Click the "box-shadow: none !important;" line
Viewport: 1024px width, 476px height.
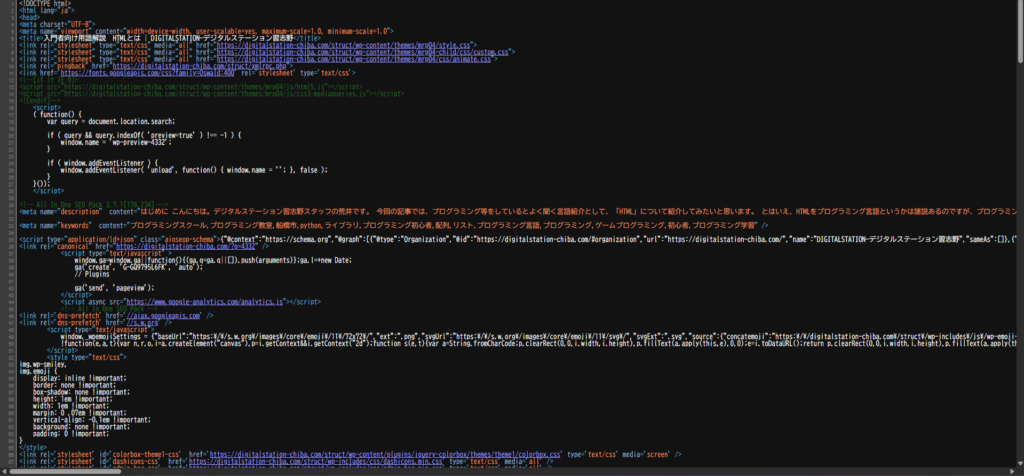tap(81, 392)
